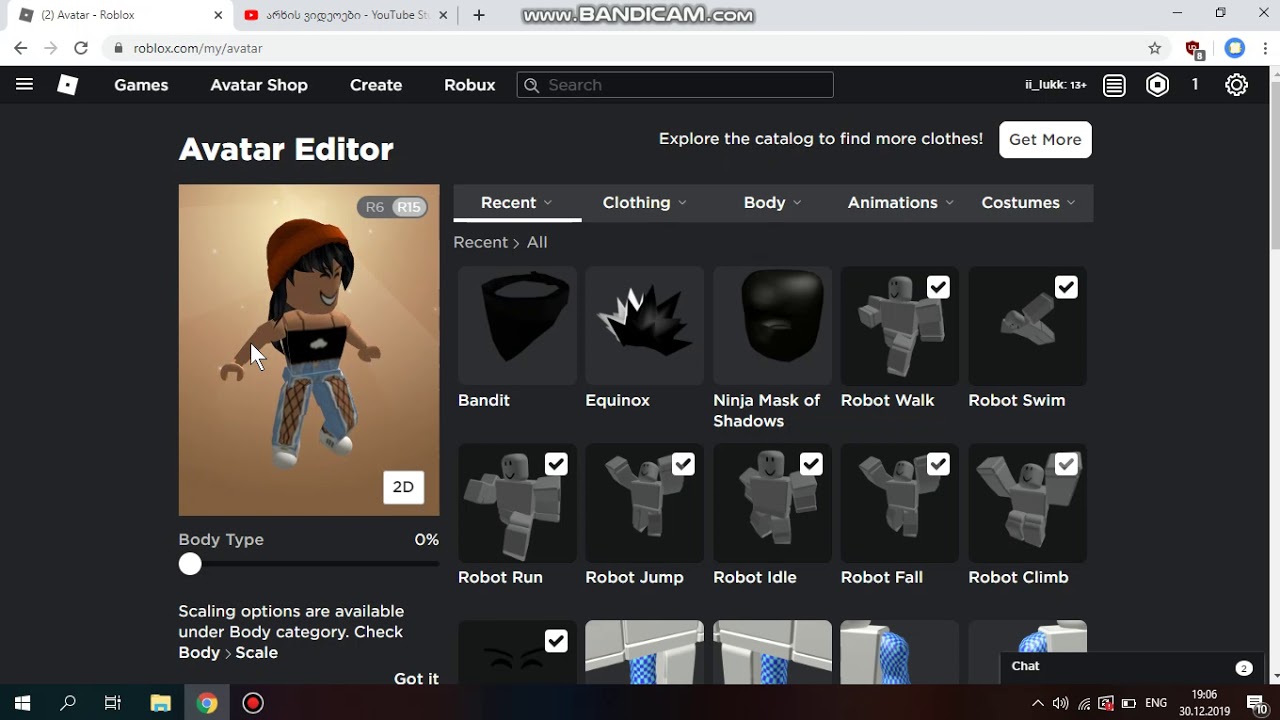
Task: Open the Games navigation item
Action: tap(141, 85)
